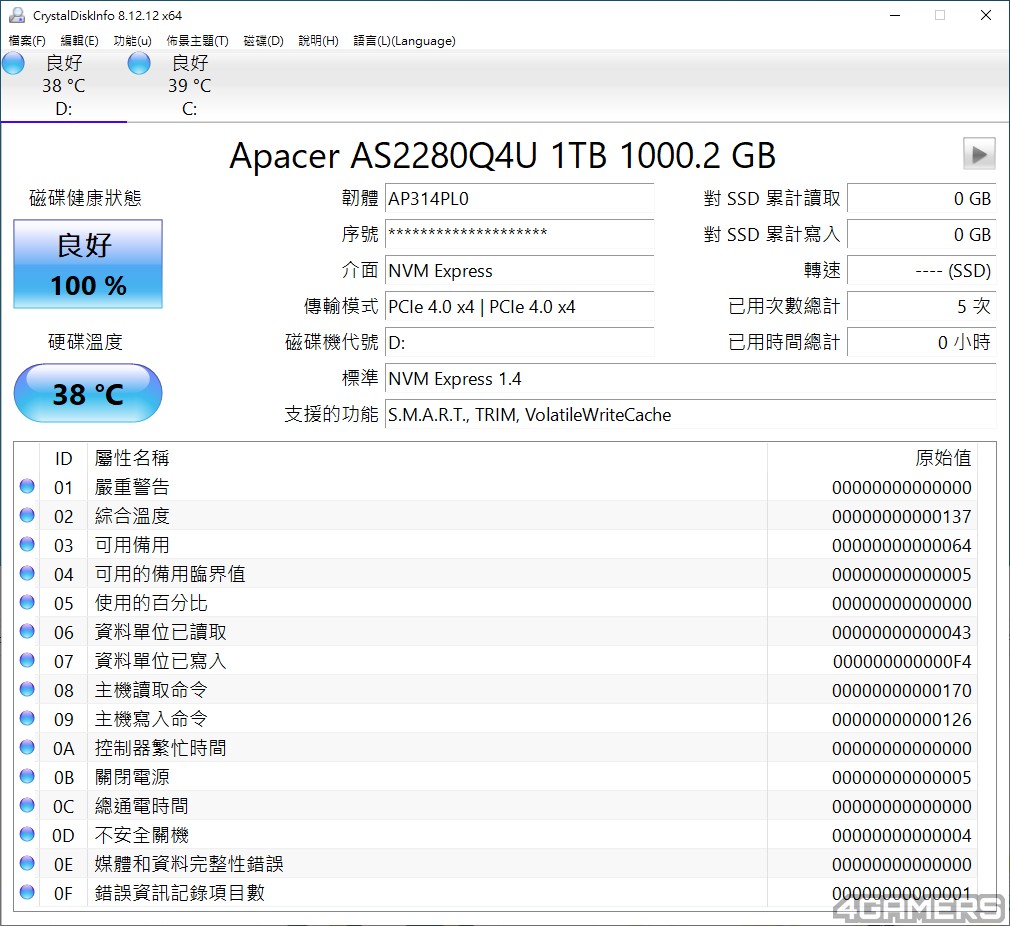1010x926 pixels.
Task: Click the status dot for 資料單位已寫入 row
Action: (27, 660)
